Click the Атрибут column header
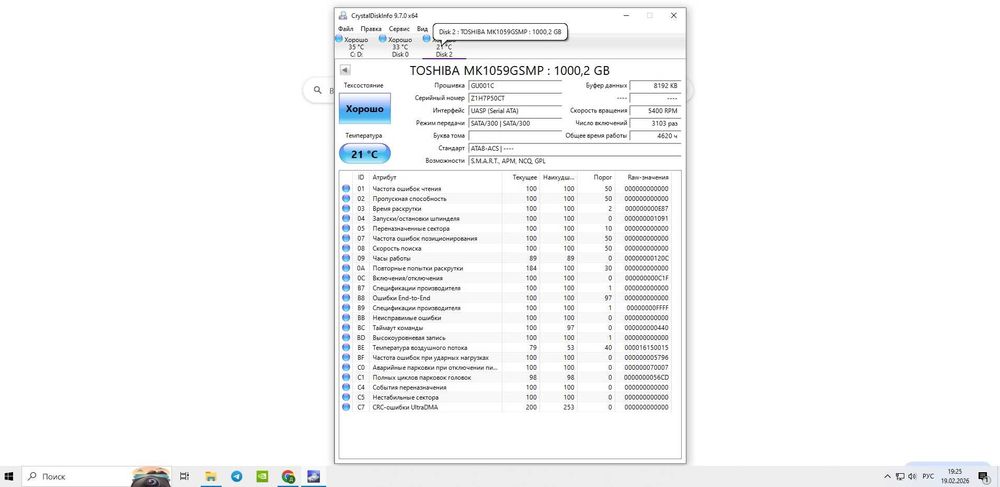The width and height of the screenshot is (1000, 487). (x=436, y=177)
